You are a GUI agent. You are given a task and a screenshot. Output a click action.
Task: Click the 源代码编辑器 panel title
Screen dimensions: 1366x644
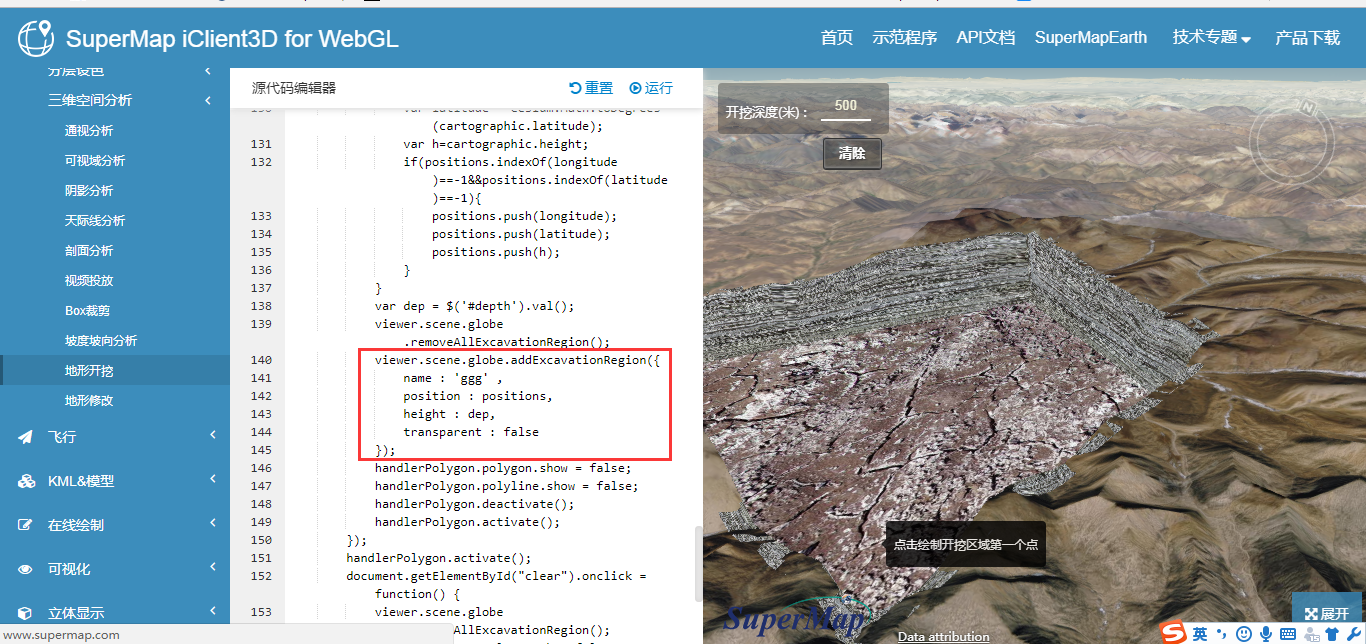coord(294,88)
